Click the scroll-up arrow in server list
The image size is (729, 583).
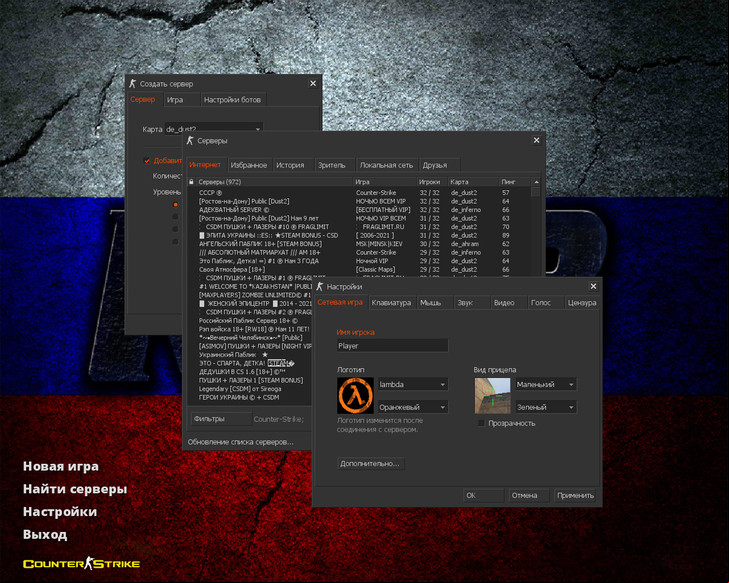click(536, 182)
